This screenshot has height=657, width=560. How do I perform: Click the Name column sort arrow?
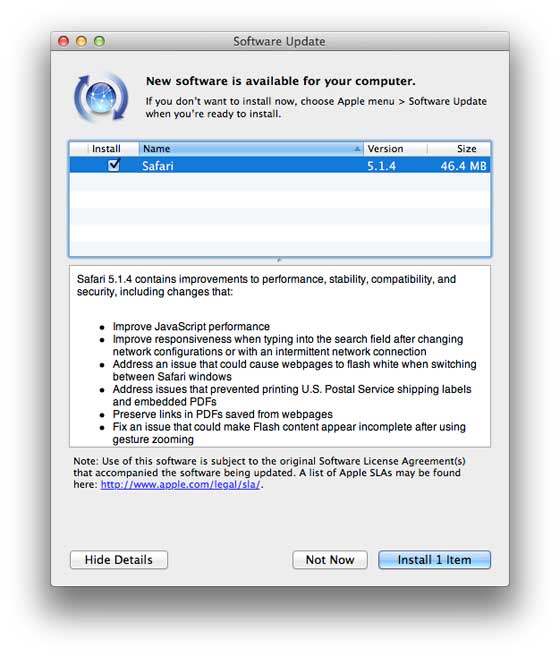click(357, 149)
